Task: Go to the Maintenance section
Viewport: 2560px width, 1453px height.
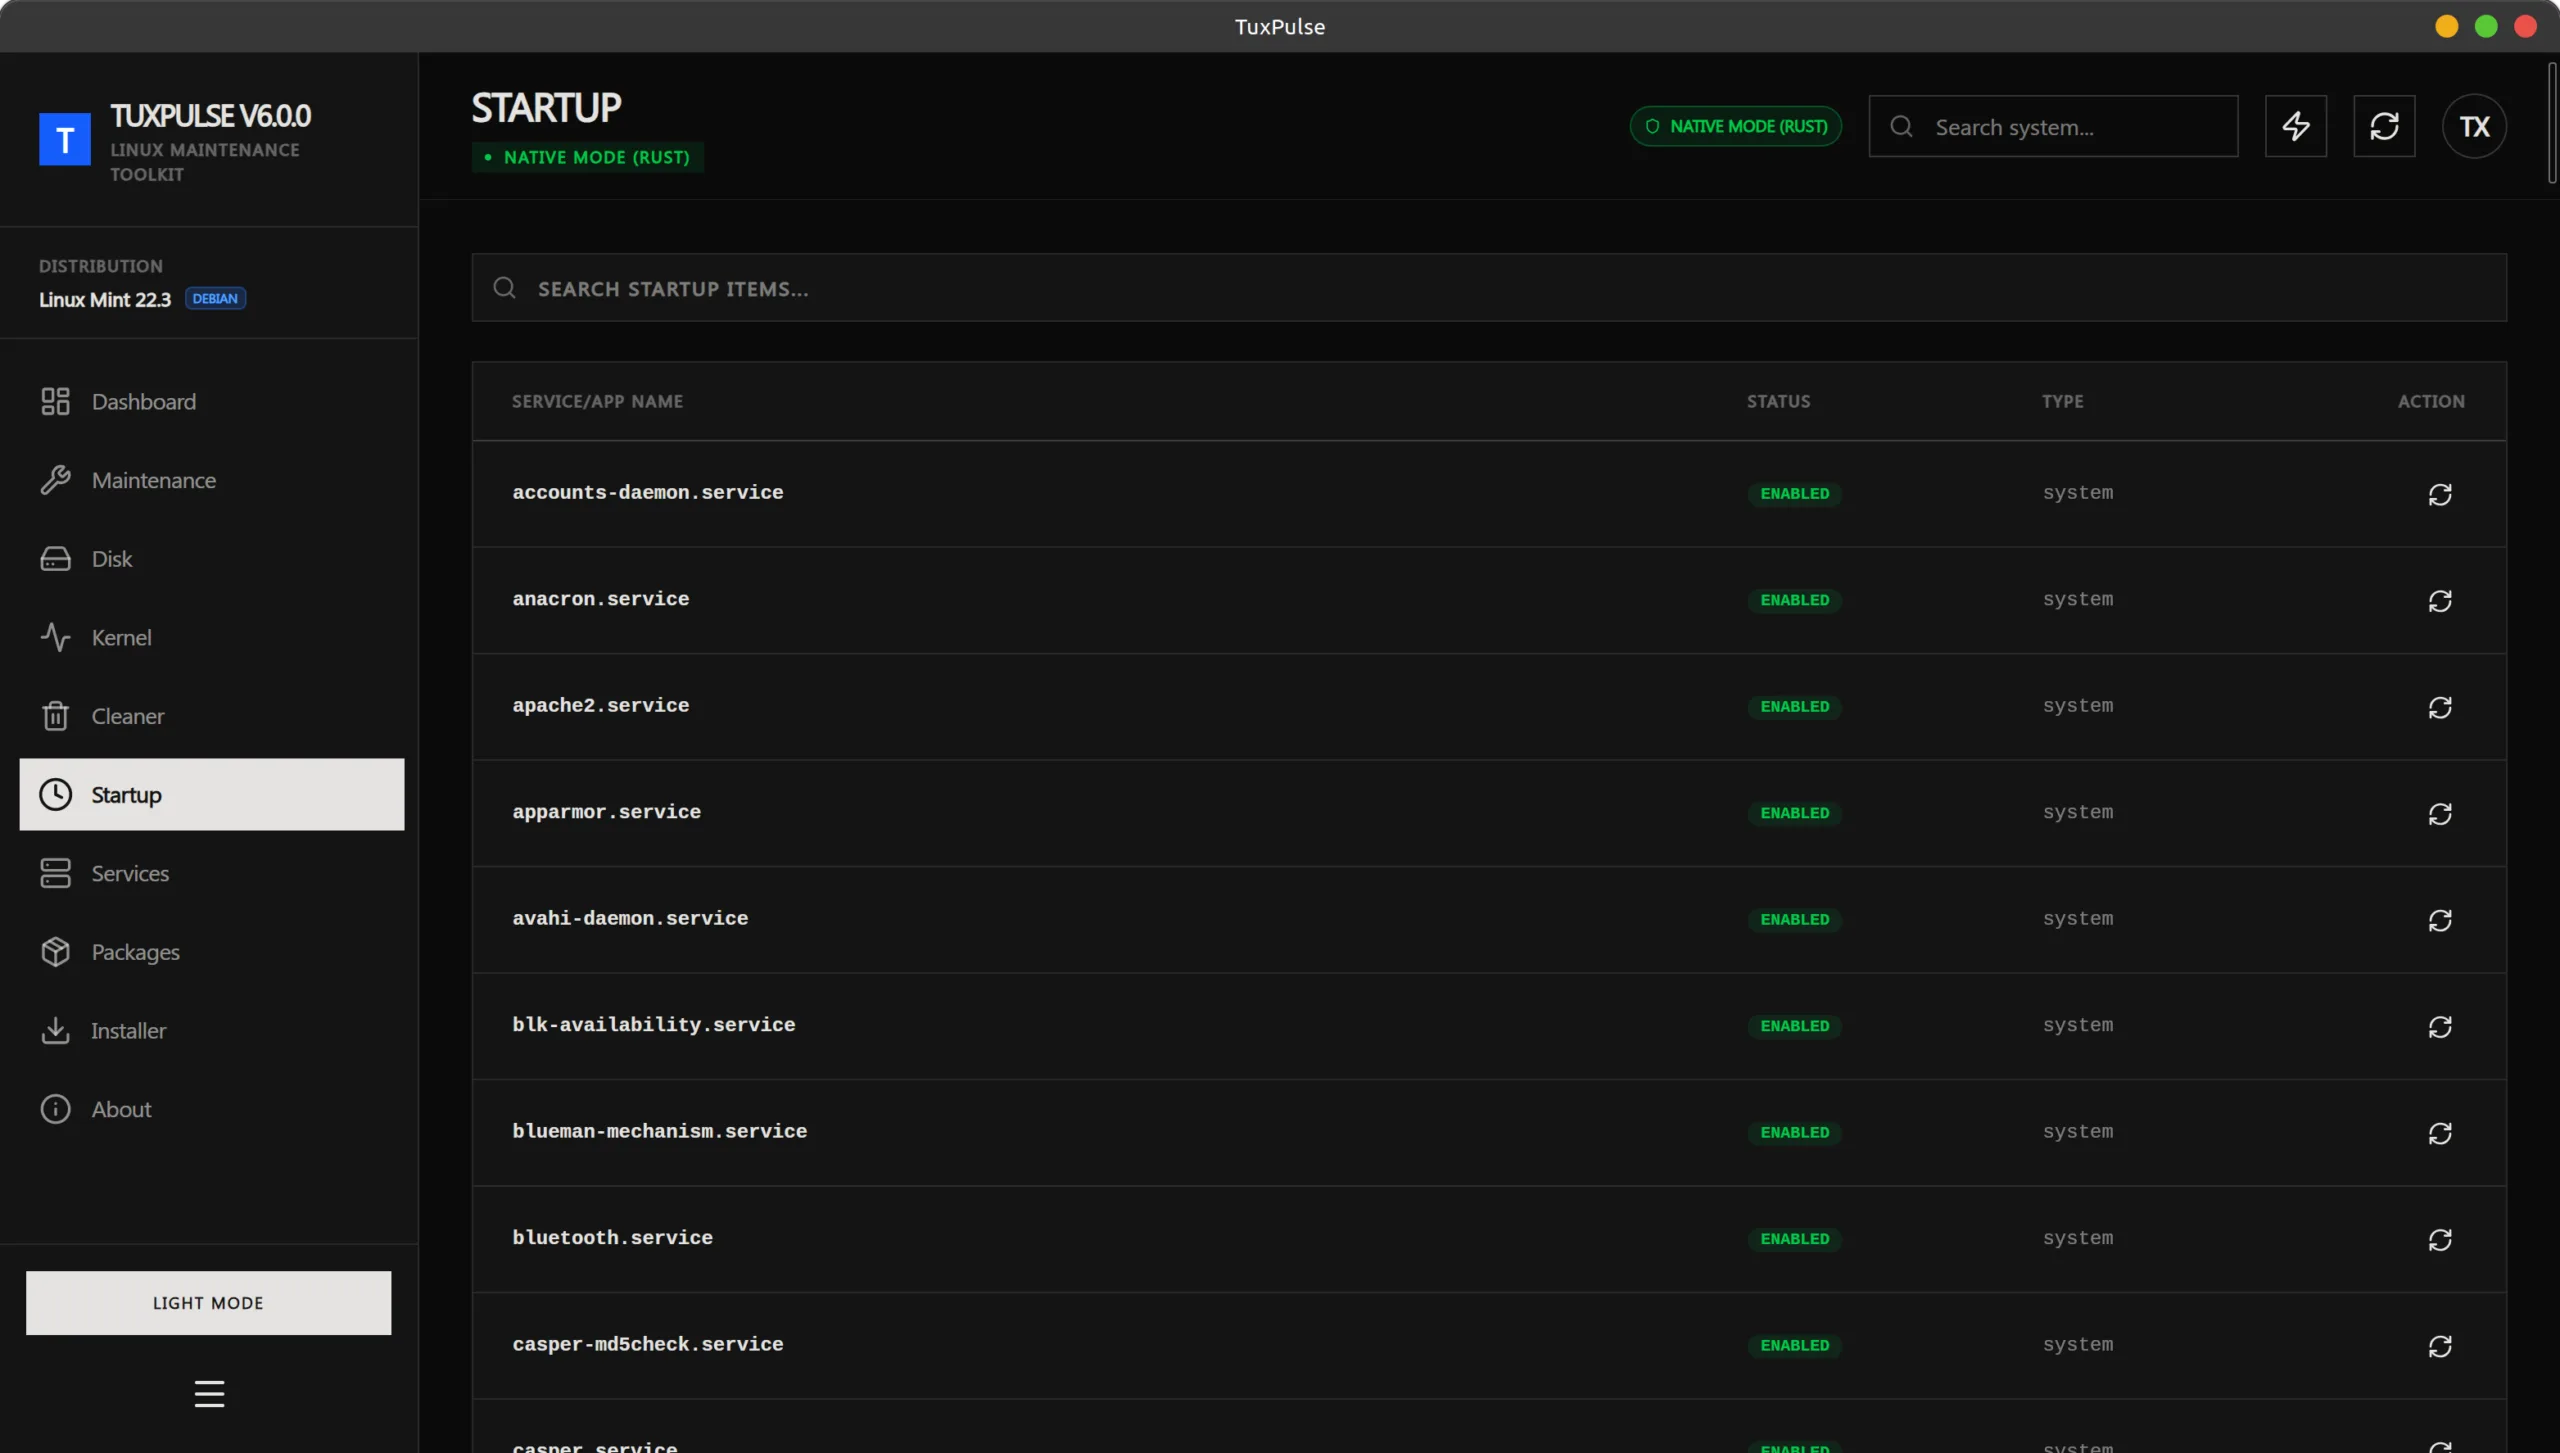Action: pyautogui.click(x=153, y=480)
